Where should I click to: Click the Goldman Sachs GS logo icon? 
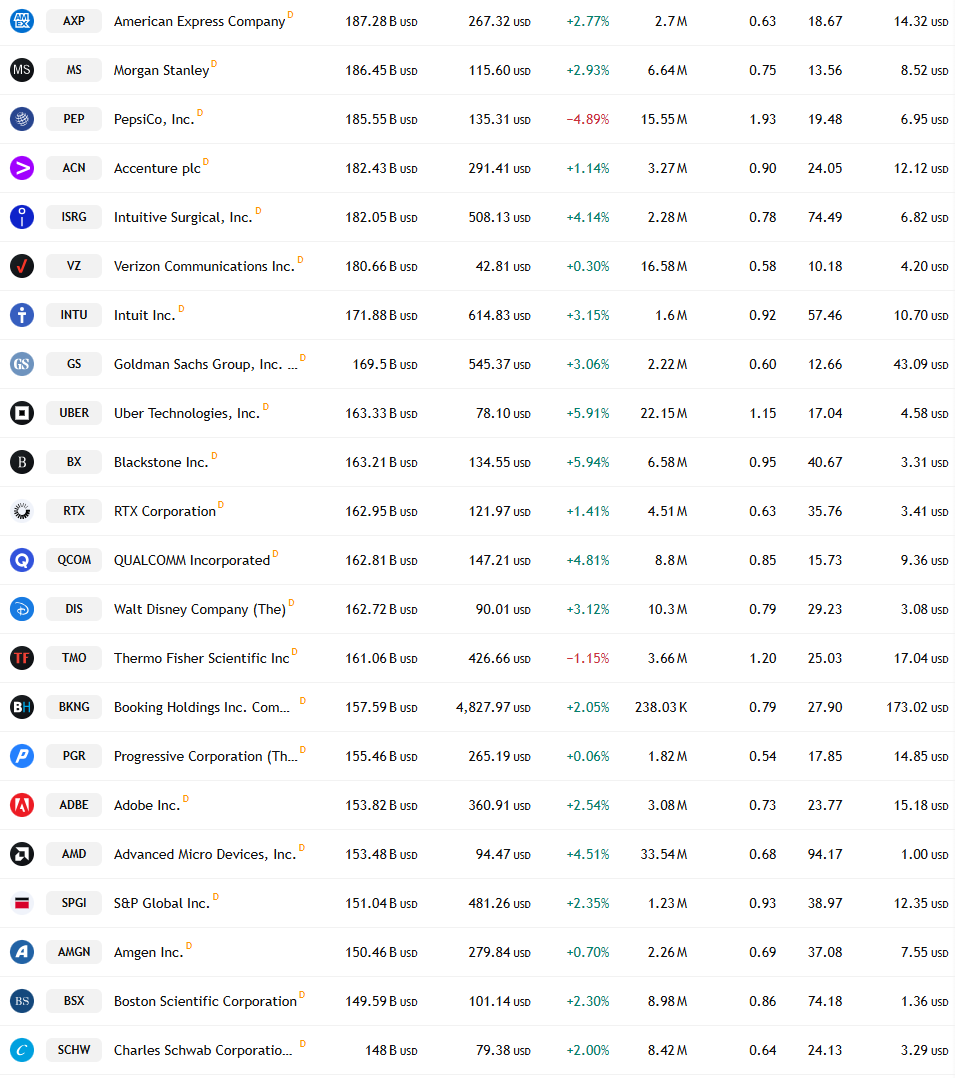pos(22,364)
